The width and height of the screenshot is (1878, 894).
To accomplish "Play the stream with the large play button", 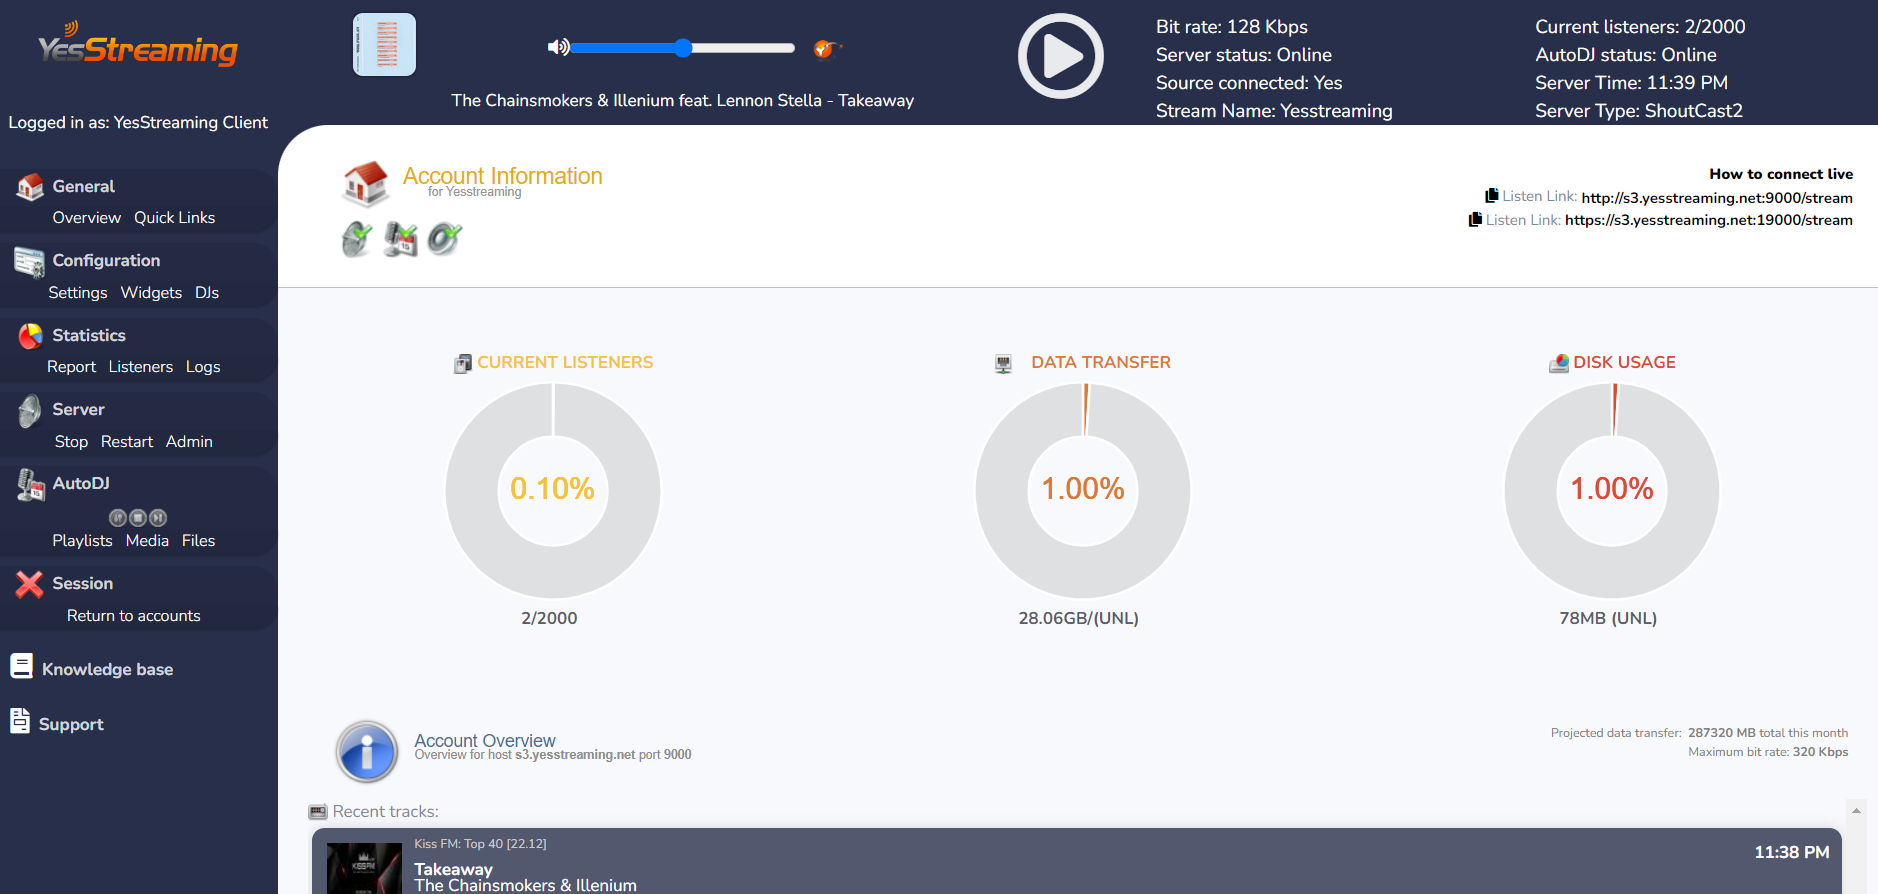I will coord(1060,56).
